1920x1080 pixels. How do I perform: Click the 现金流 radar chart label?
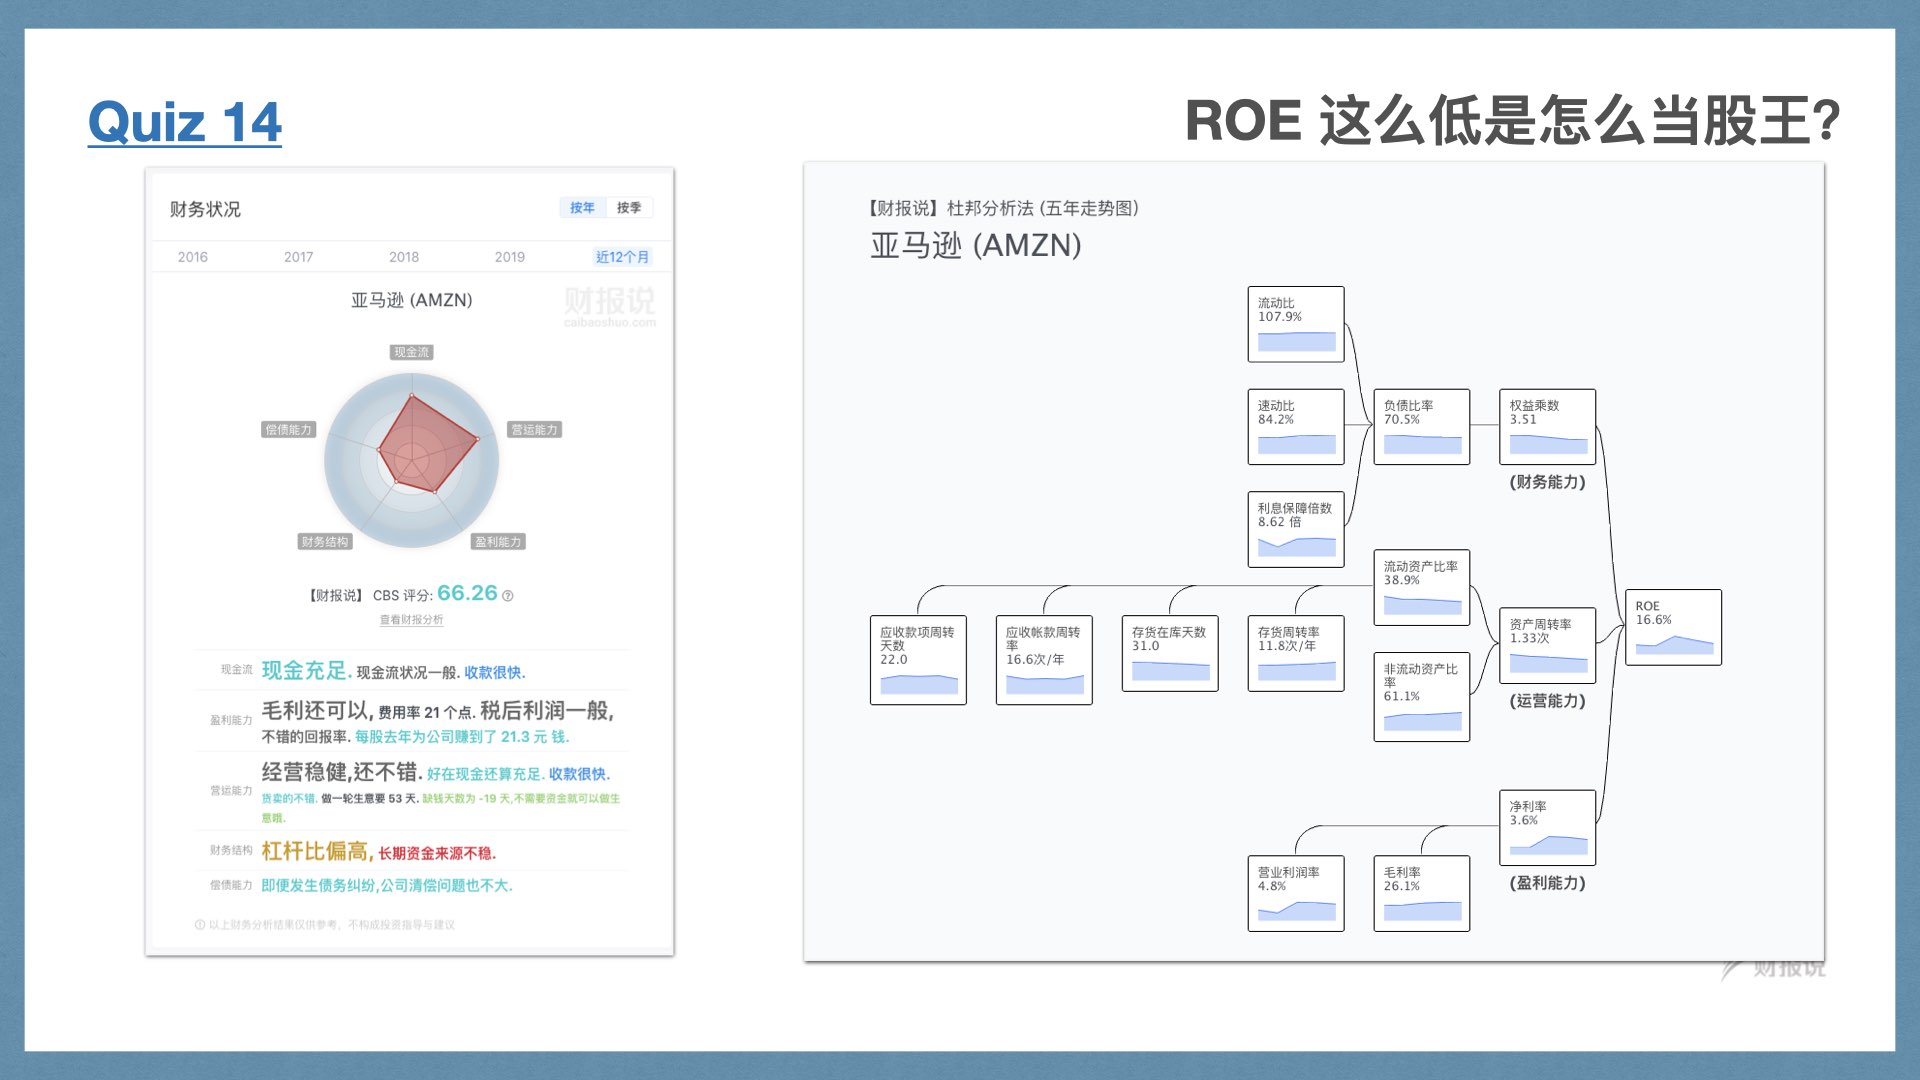tap(411, 352)
